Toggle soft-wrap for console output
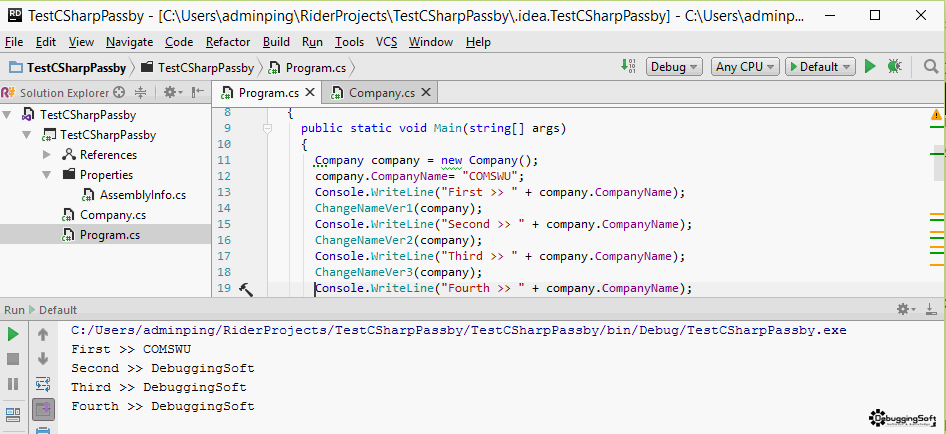This screenshot has width=946, height=434. [x=43, y=384]
